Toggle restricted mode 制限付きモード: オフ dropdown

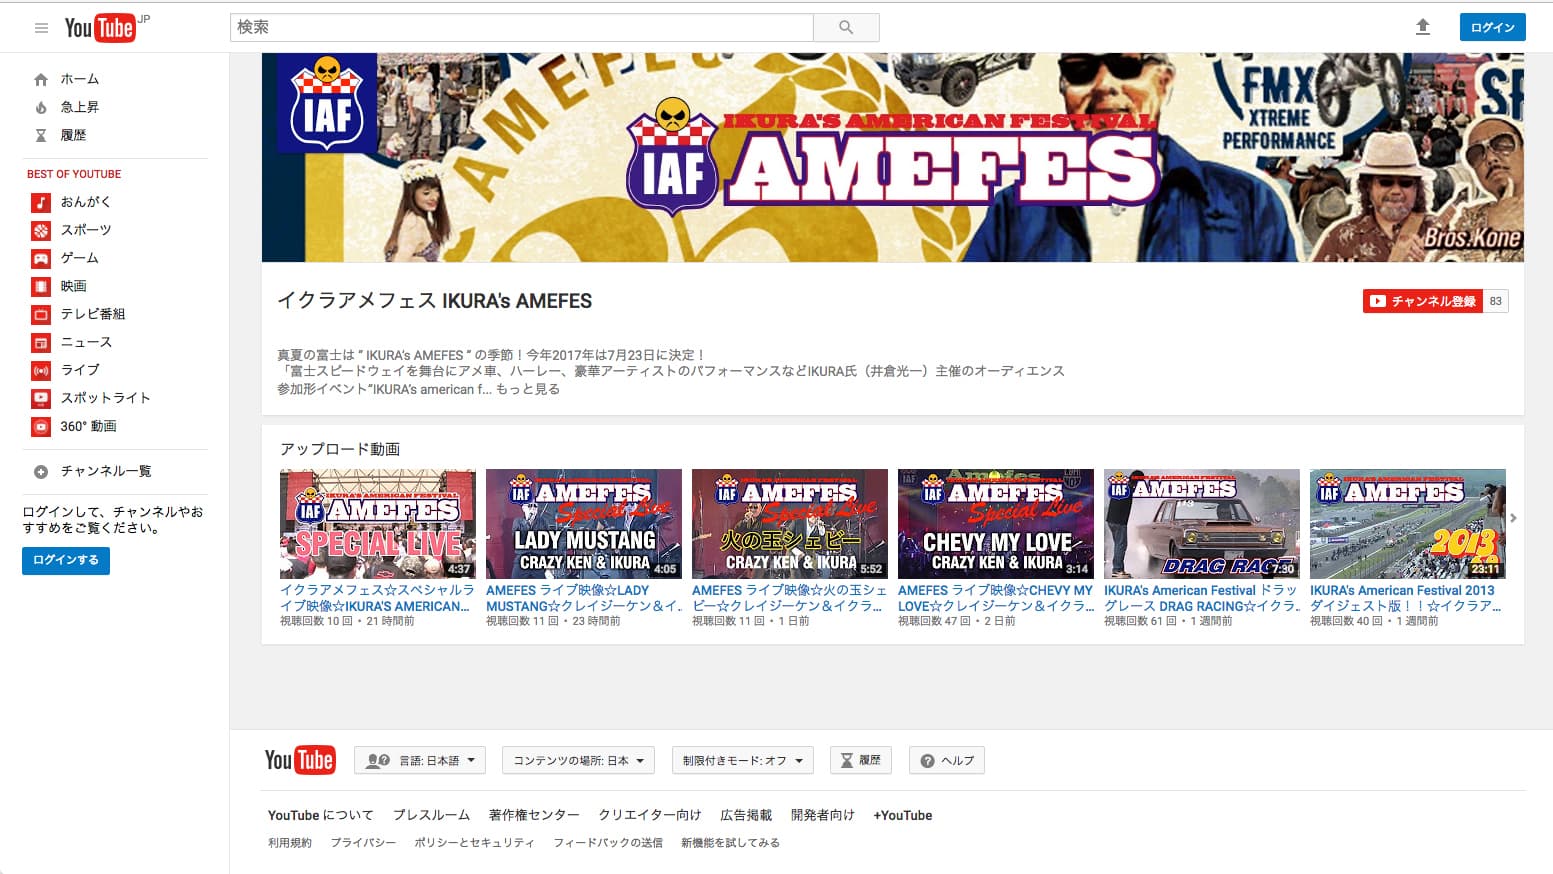coord(742,761)
